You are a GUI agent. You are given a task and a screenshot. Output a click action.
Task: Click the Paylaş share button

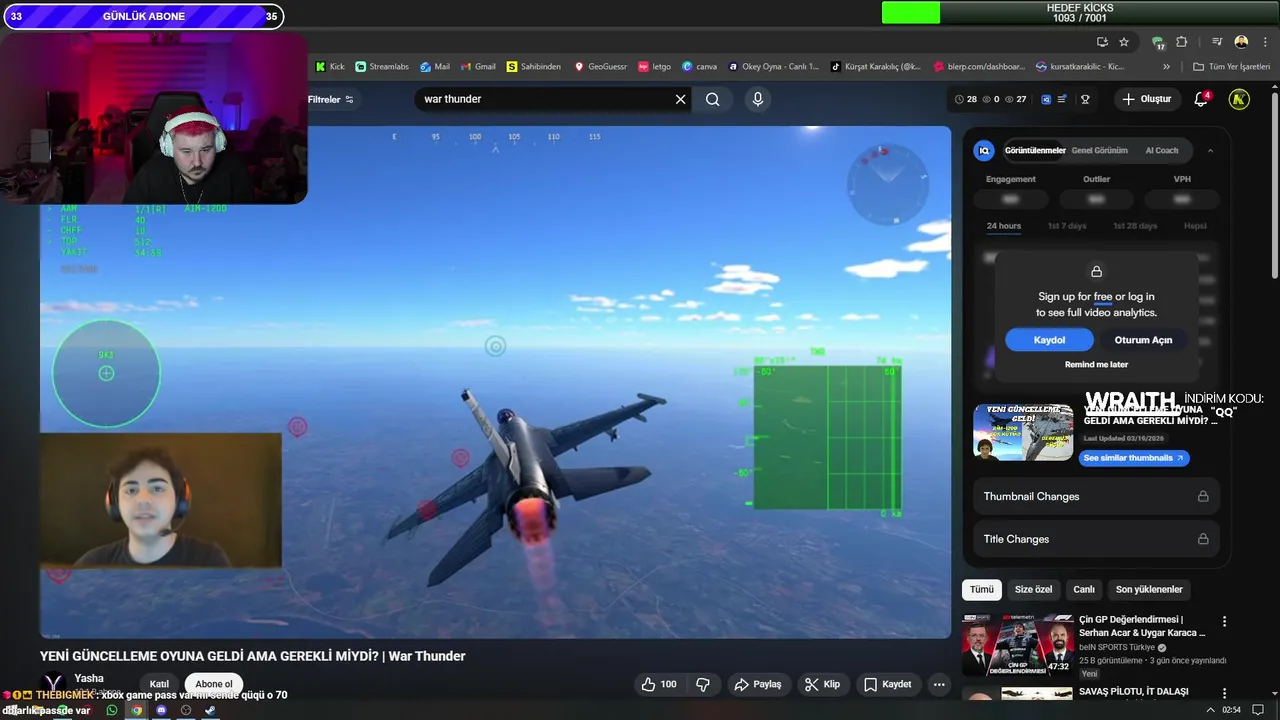[x=757, y=684]
